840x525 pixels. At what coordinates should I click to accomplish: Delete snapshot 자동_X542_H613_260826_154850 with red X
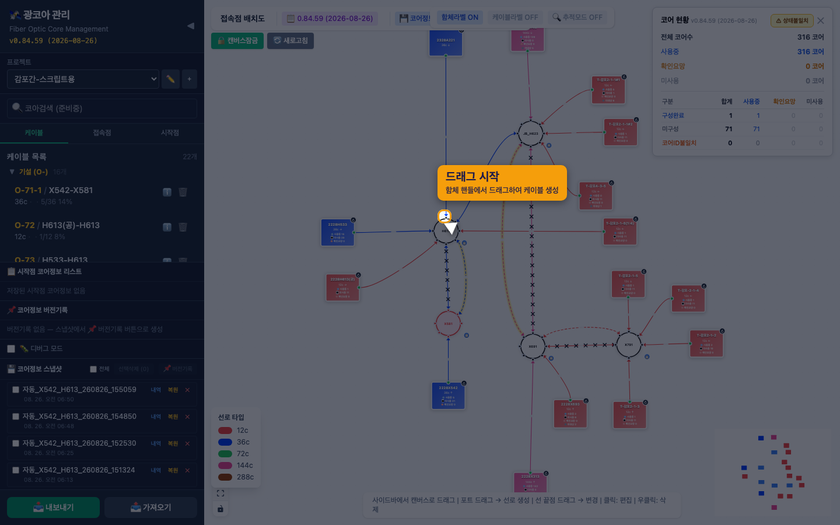[187, 417]
